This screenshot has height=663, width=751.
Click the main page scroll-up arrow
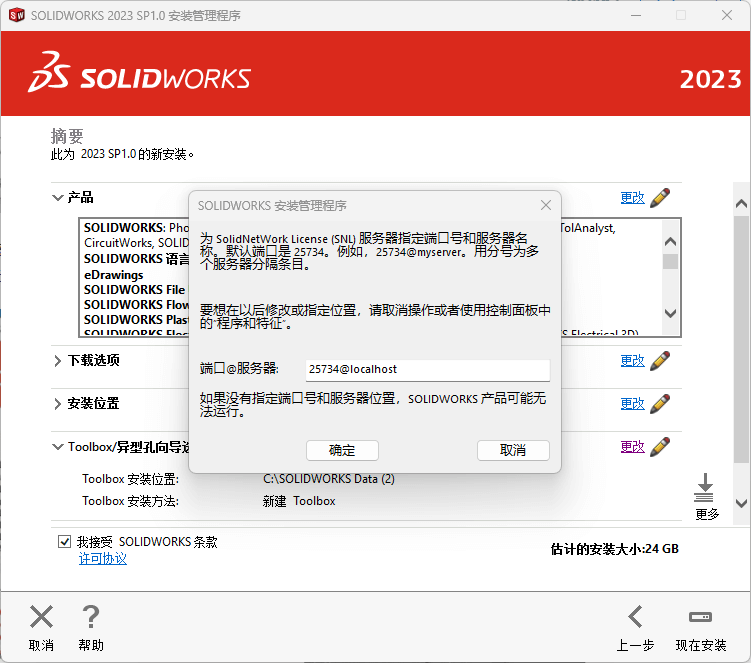741,204
